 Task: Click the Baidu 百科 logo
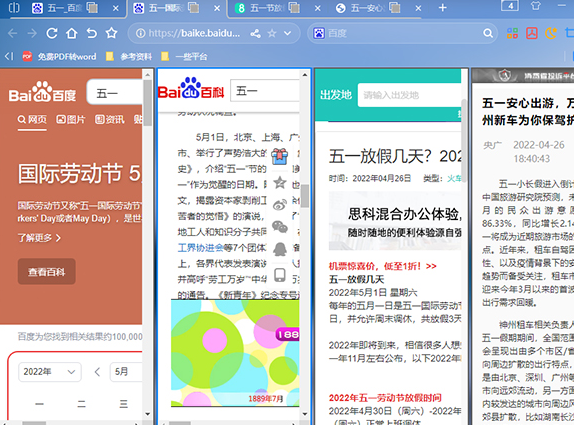pos(191,89)
